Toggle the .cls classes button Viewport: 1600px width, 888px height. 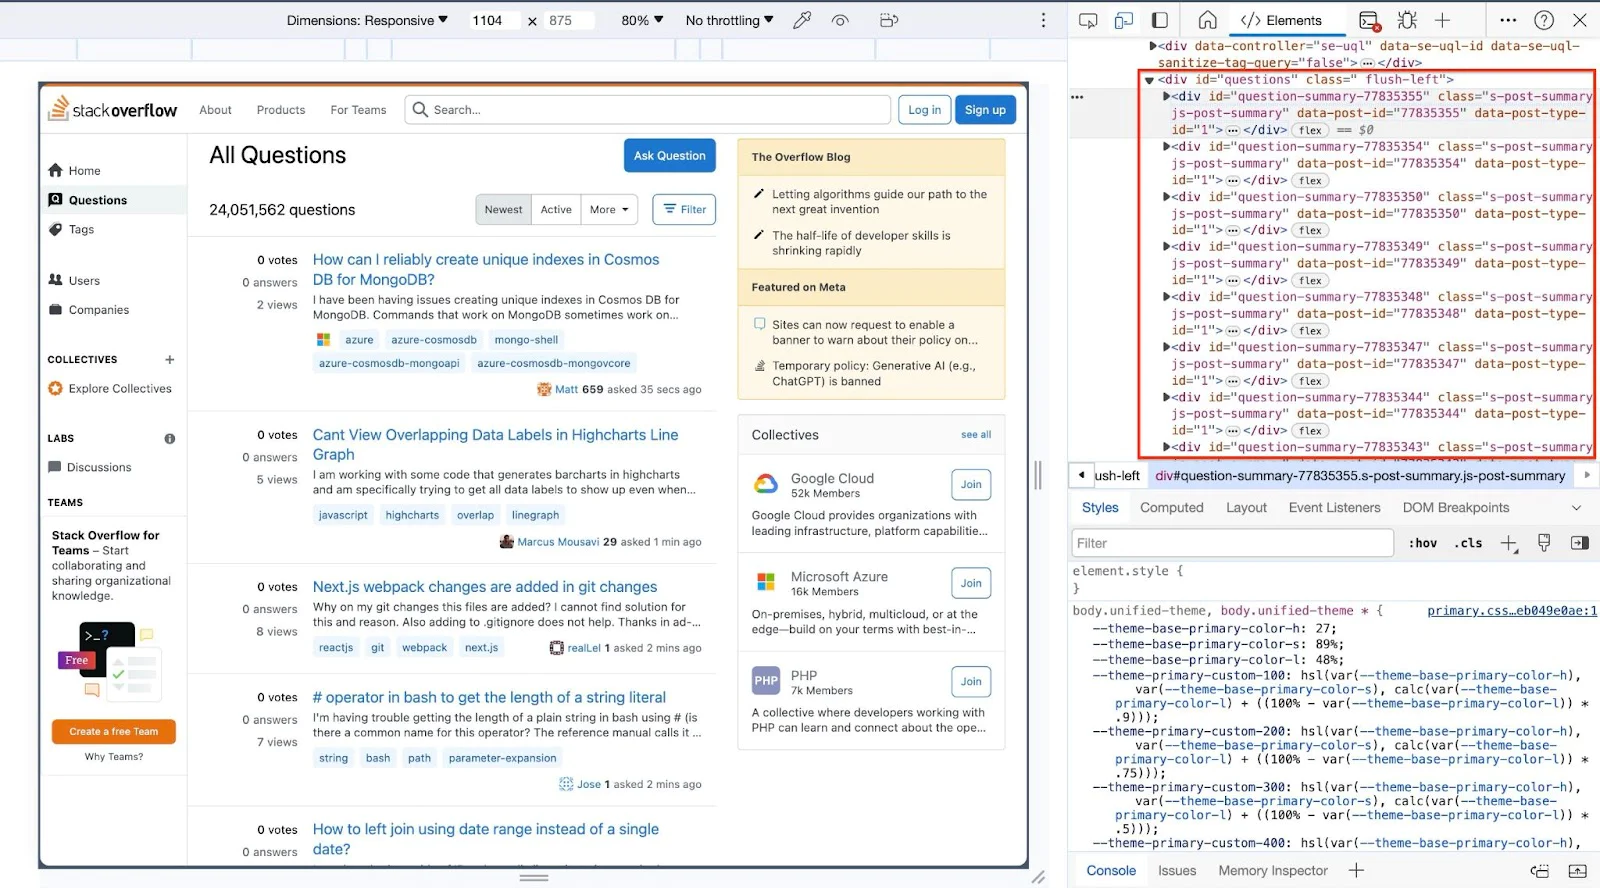click(1468, 543)
